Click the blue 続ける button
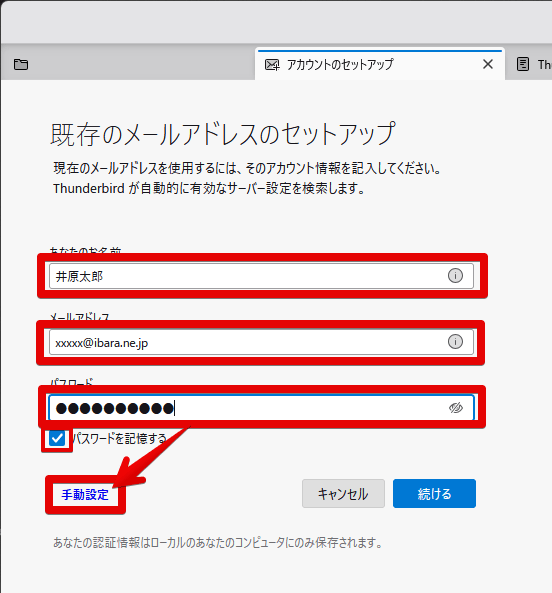Image resolution: width=552 pixels, height=593 pixels. coord(434,494)
